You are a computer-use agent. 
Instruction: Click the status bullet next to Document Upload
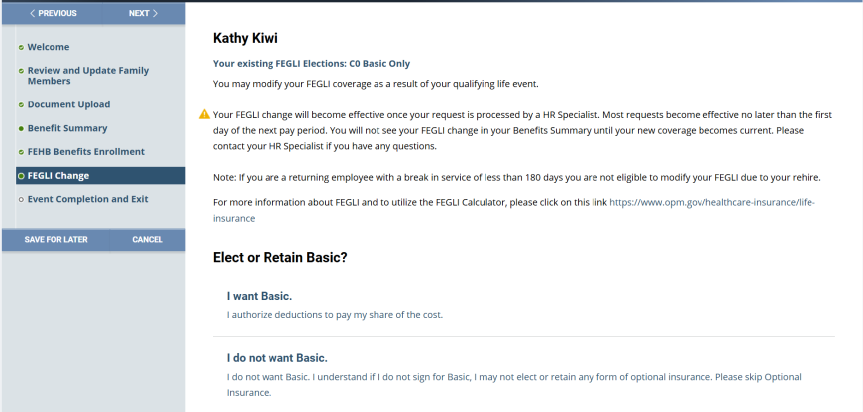21,104
